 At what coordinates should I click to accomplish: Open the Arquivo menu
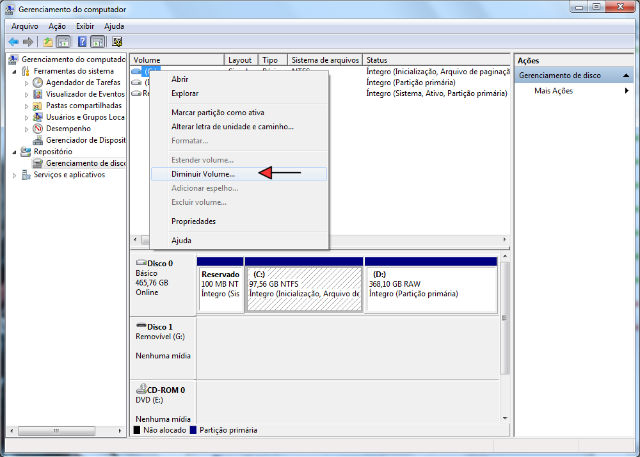click(x=25, y=26)
